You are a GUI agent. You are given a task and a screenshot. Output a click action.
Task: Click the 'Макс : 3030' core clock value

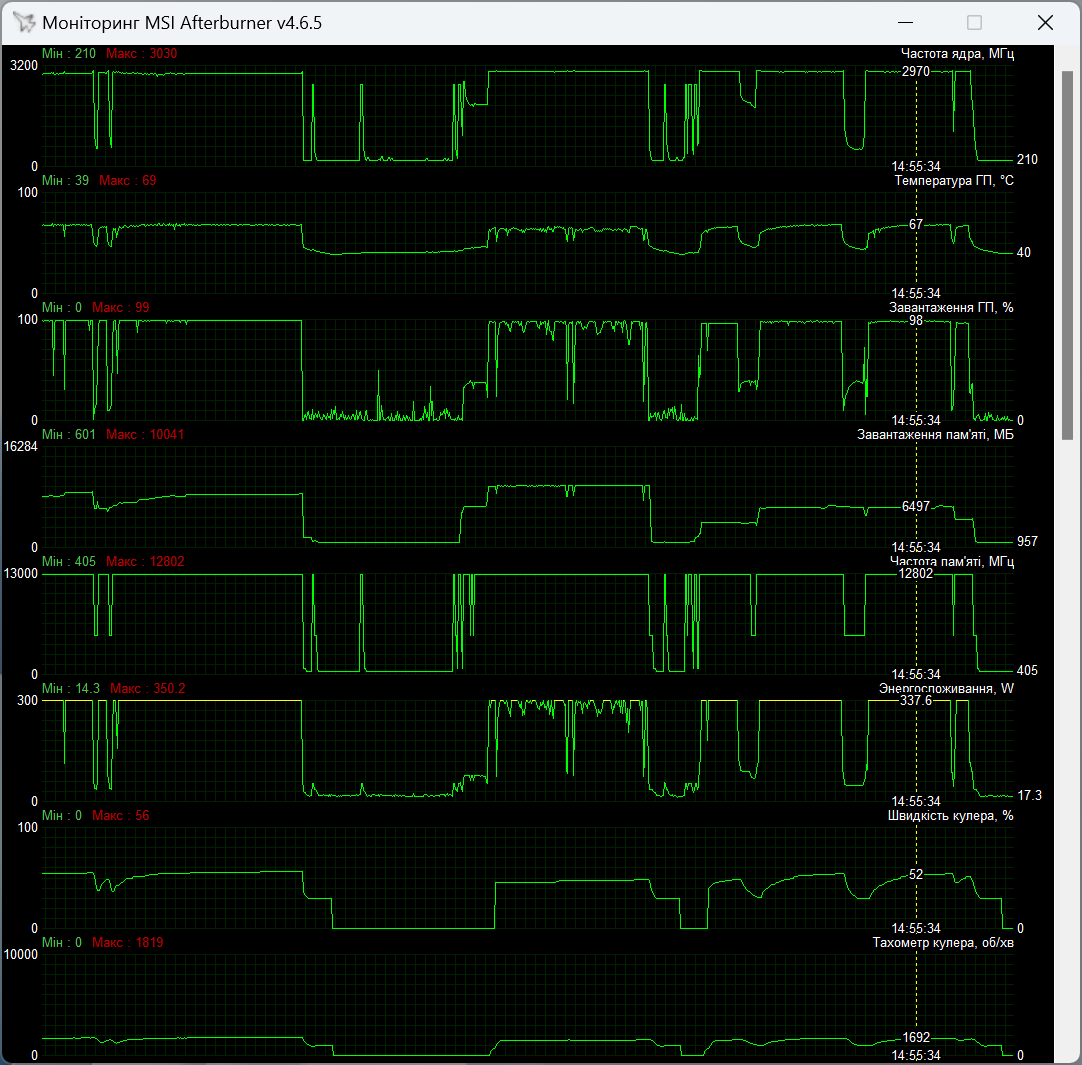141,54
